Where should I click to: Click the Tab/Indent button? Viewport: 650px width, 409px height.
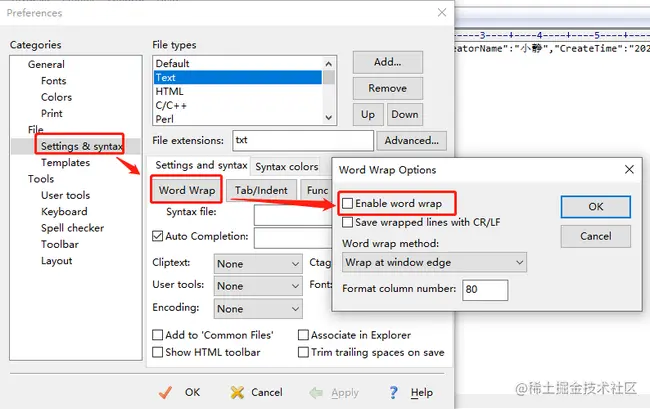tap(261, 190)
